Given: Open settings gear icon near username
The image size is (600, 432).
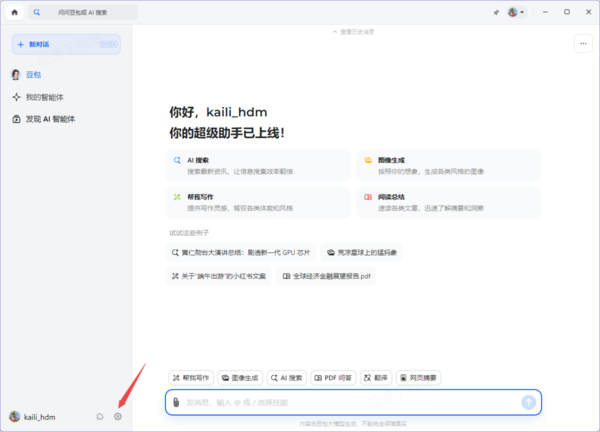Looking at the screenshot, I should click(x=118, y=416).
